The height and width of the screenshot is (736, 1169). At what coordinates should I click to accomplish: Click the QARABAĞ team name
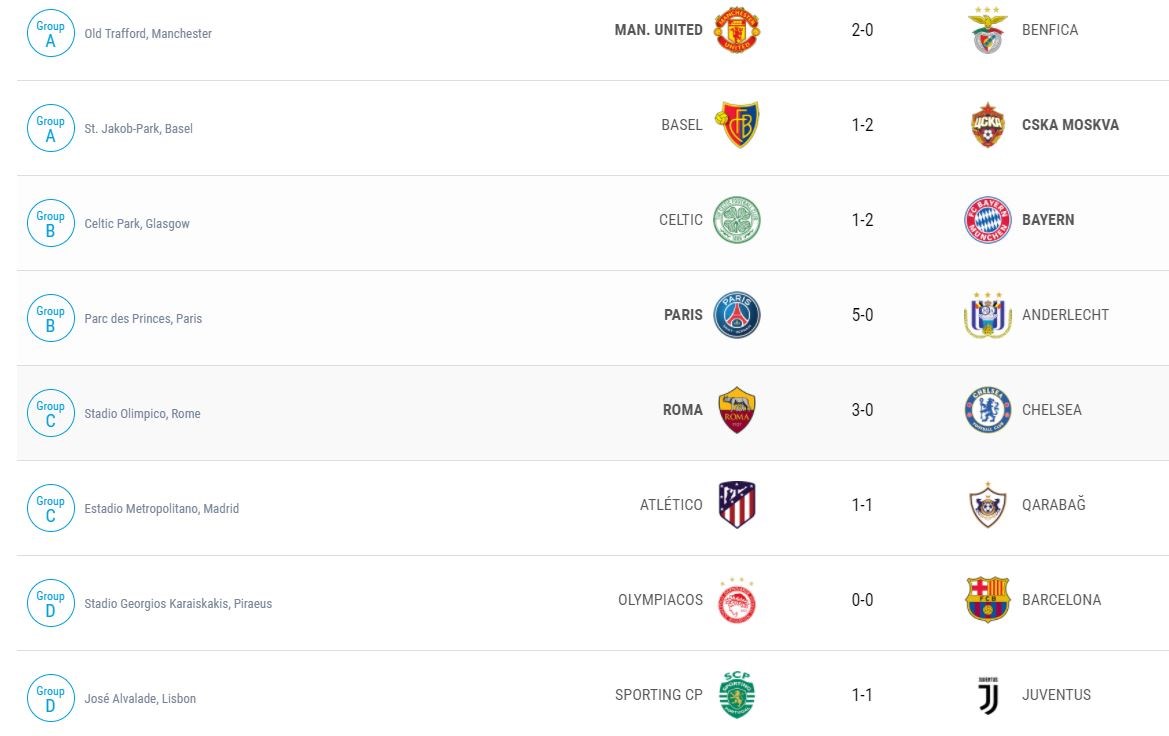tap(1053, 505)
